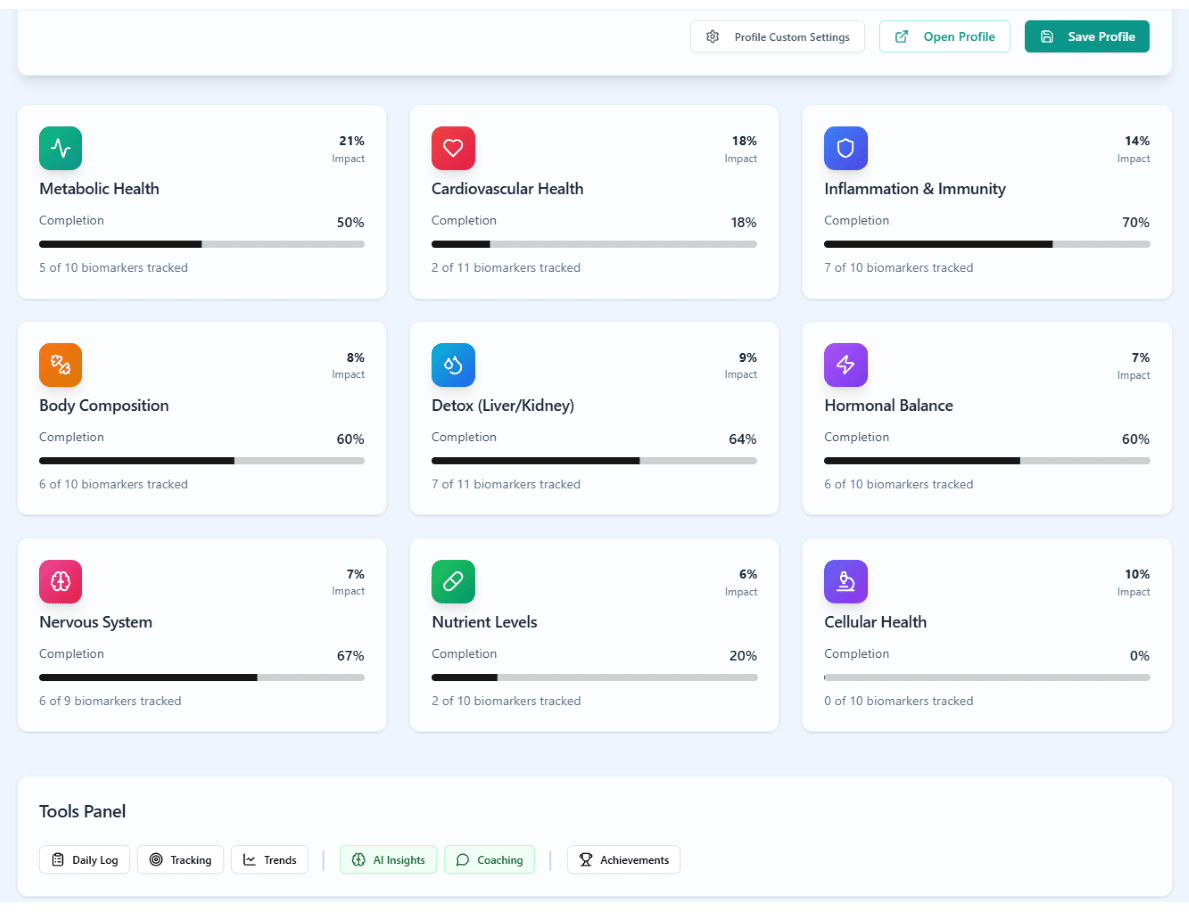Click the 21% impact value

point(352,141)
